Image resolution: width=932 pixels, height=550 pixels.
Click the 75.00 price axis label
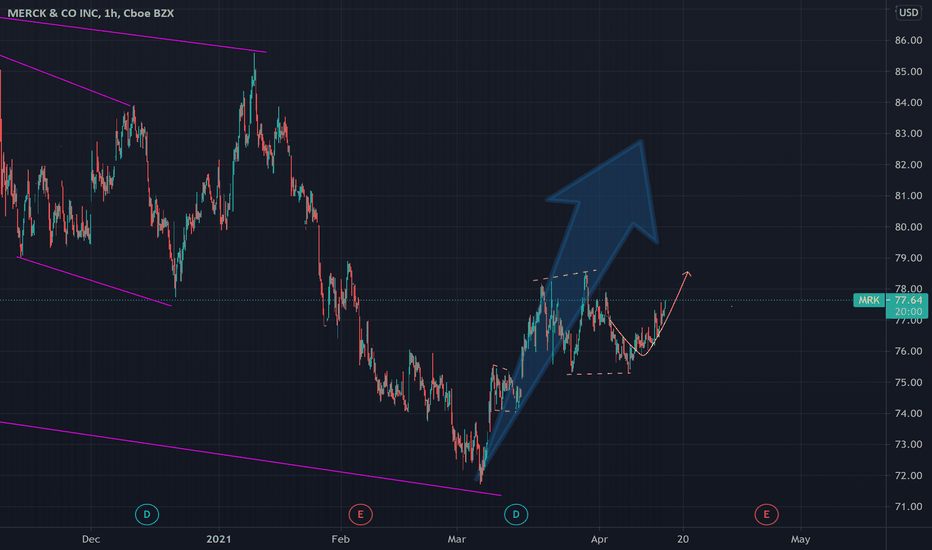[909, 382]
